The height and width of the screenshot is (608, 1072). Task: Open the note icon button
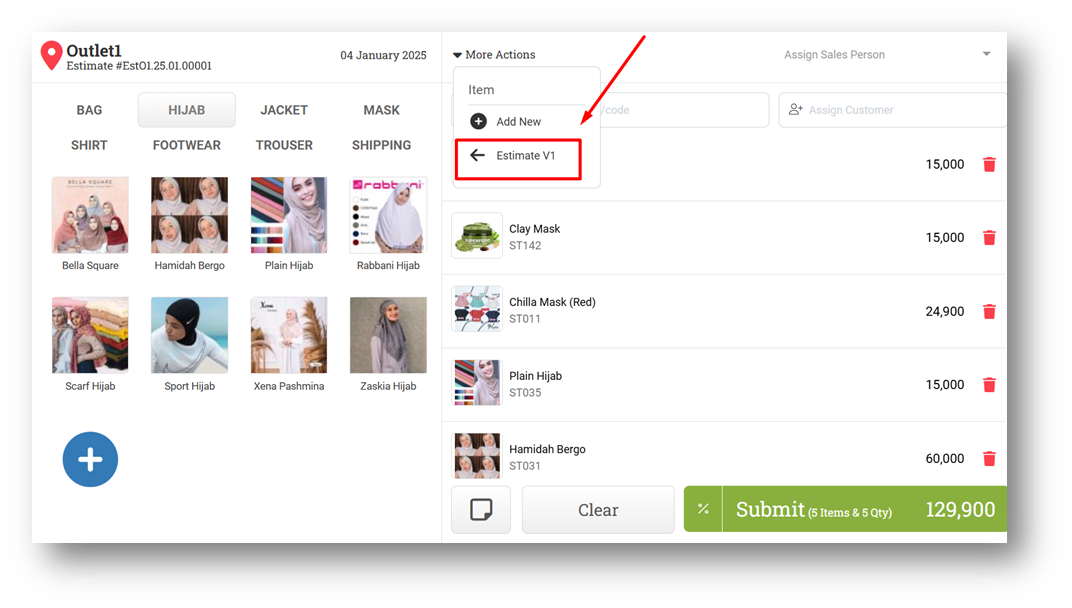[x=481, y=510]
